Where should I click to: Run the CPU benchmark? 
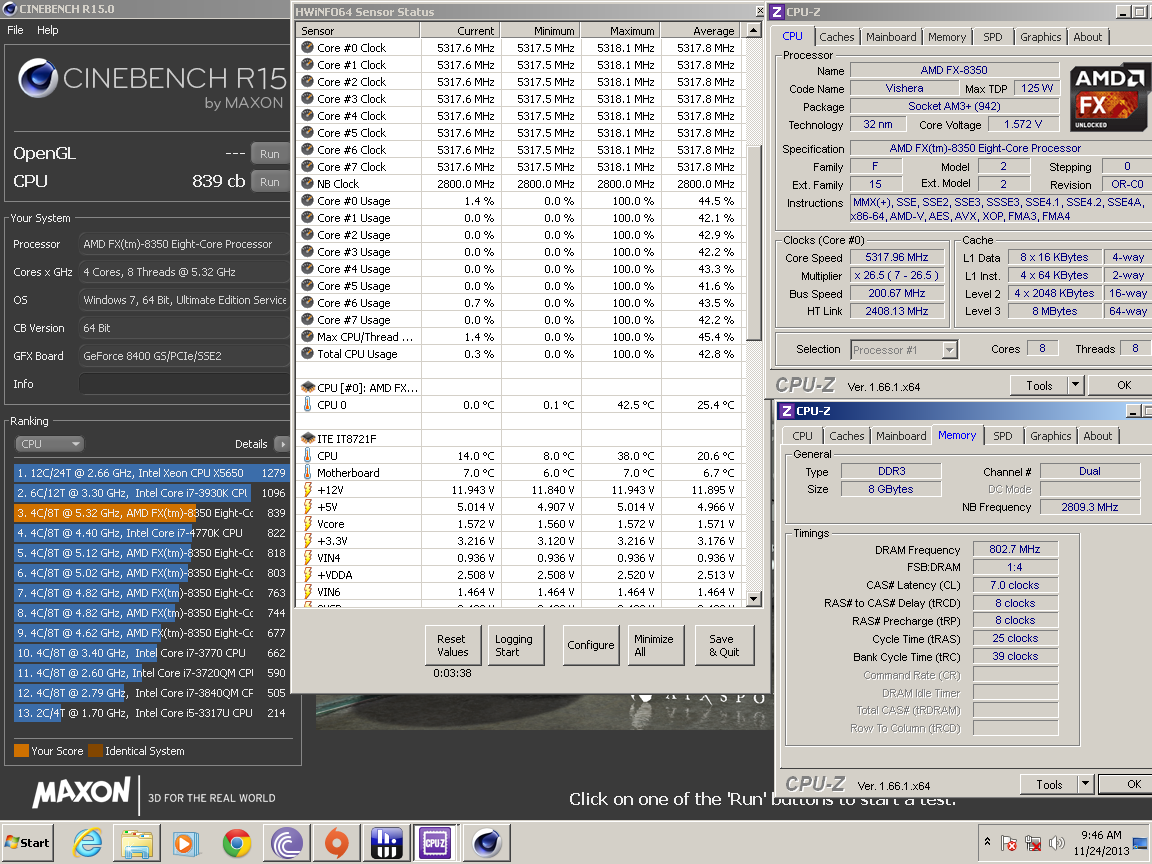[270, 181]
